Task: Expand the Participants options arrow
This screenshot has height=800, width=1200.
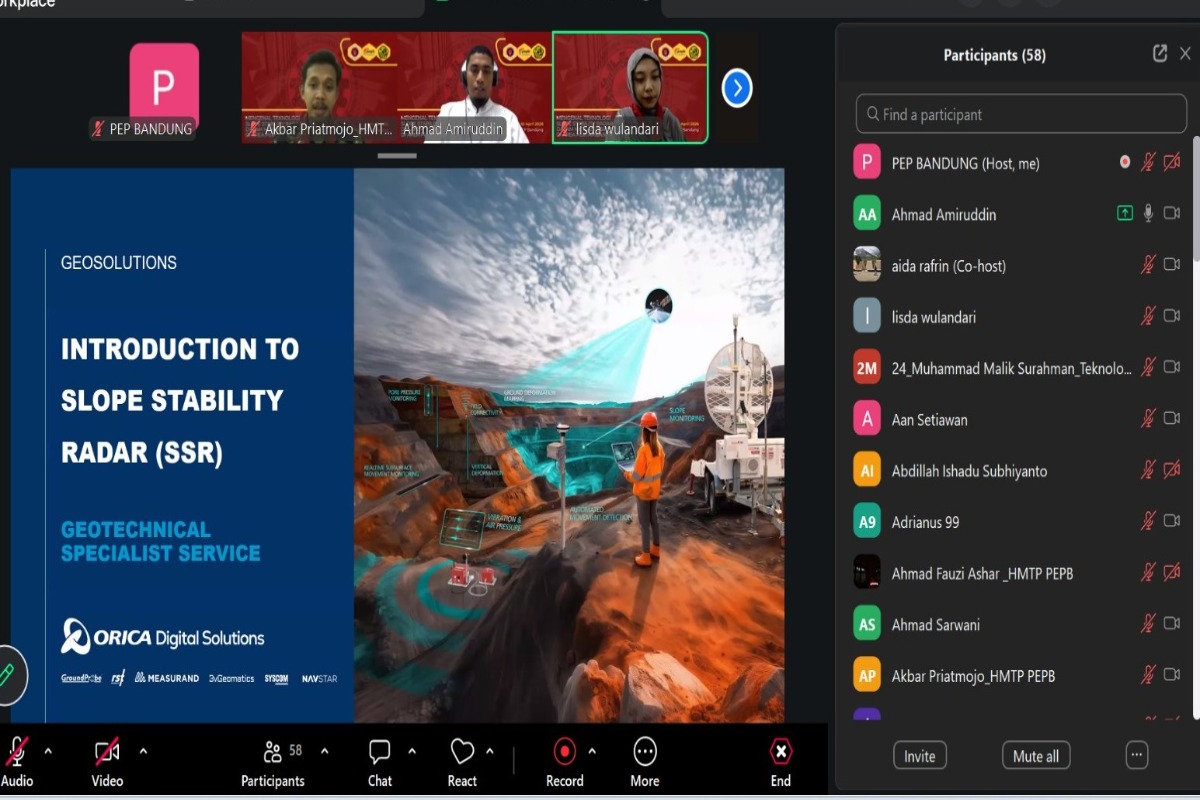Action: pos(324,751)
